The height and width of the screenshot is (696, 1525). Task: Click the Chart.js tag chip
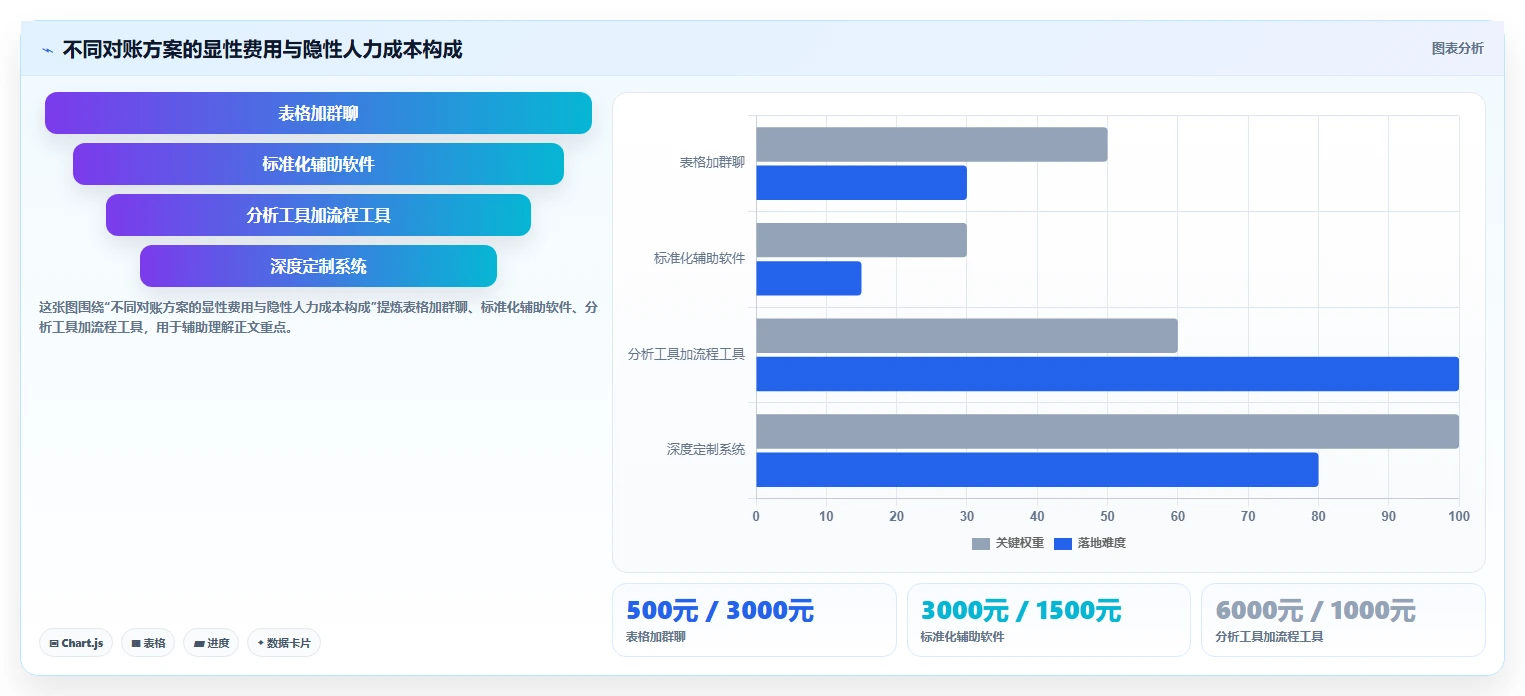[76, 643]
